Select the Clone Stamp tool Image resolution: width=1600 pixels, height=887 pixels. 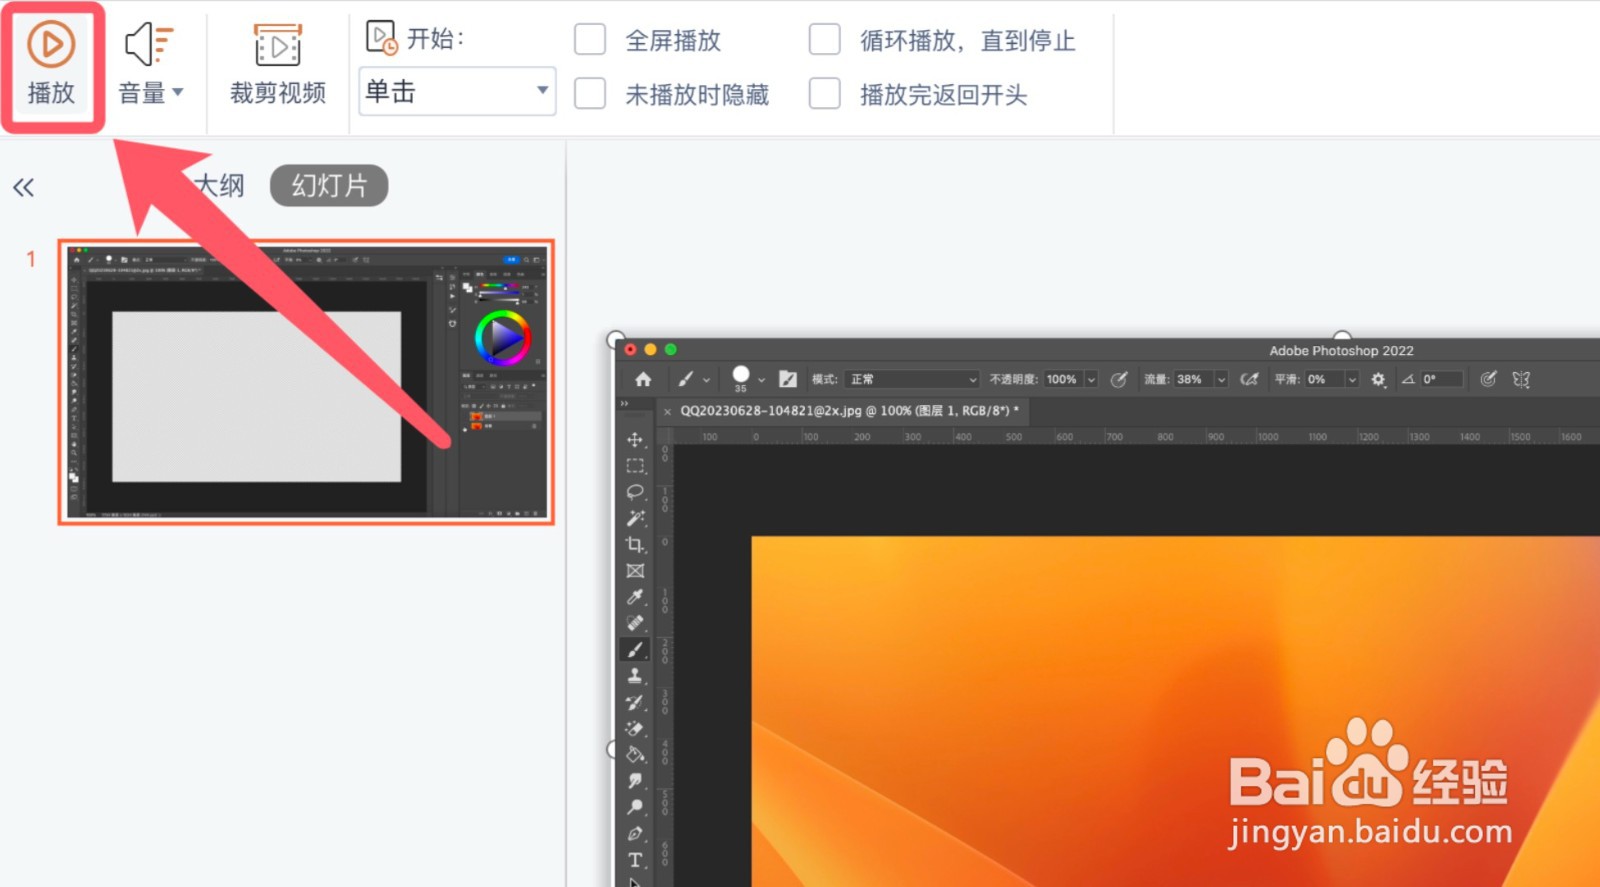pos(635,676)
